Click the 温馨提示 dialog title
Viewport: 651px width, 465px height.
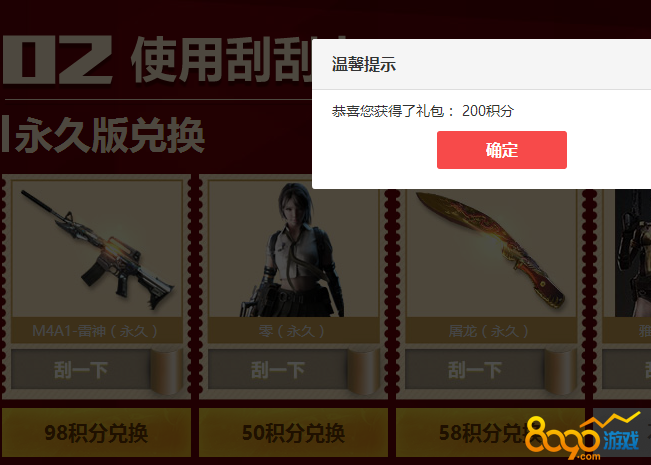[364, 64]
